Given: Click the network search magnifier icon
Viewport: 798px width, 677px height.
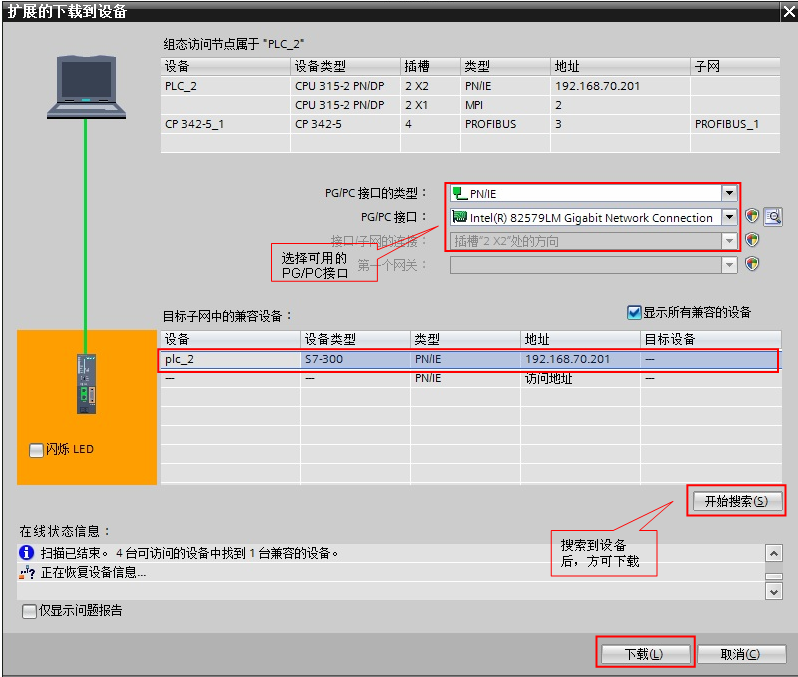Looking at the screenshot, I should coord(773,217).
